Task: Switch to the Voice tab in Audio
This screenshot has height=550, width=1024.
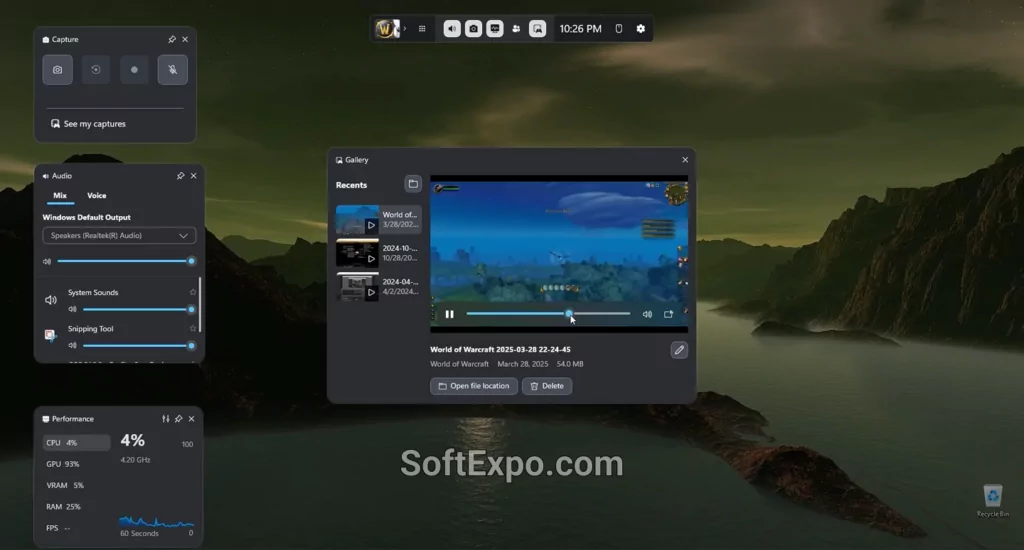Action: 97,195
